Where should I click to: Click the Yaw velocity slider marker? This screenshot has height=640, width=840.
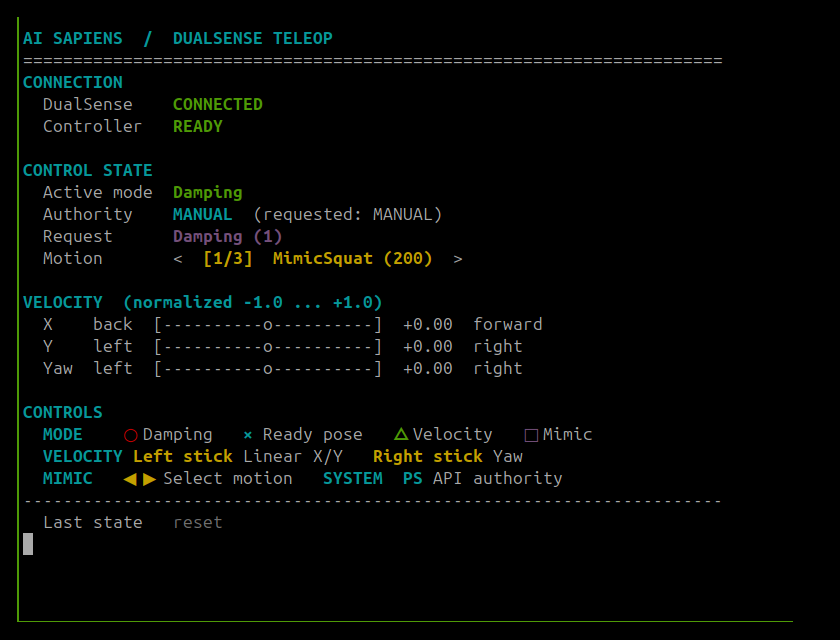point(268,369)
